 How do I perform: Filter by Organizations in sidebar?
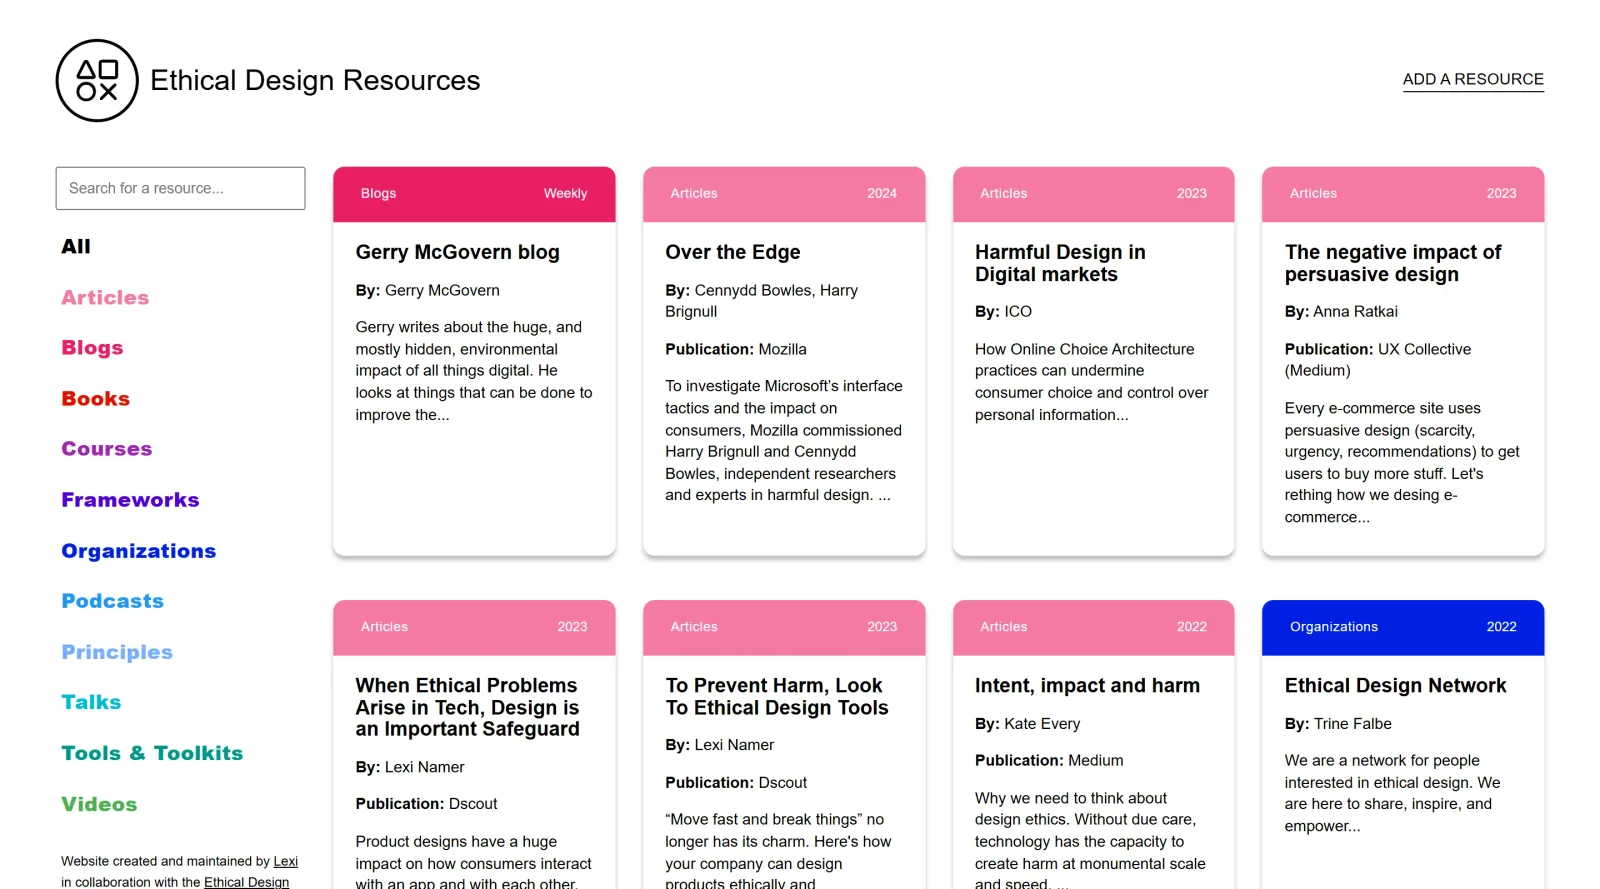[139, 550]
